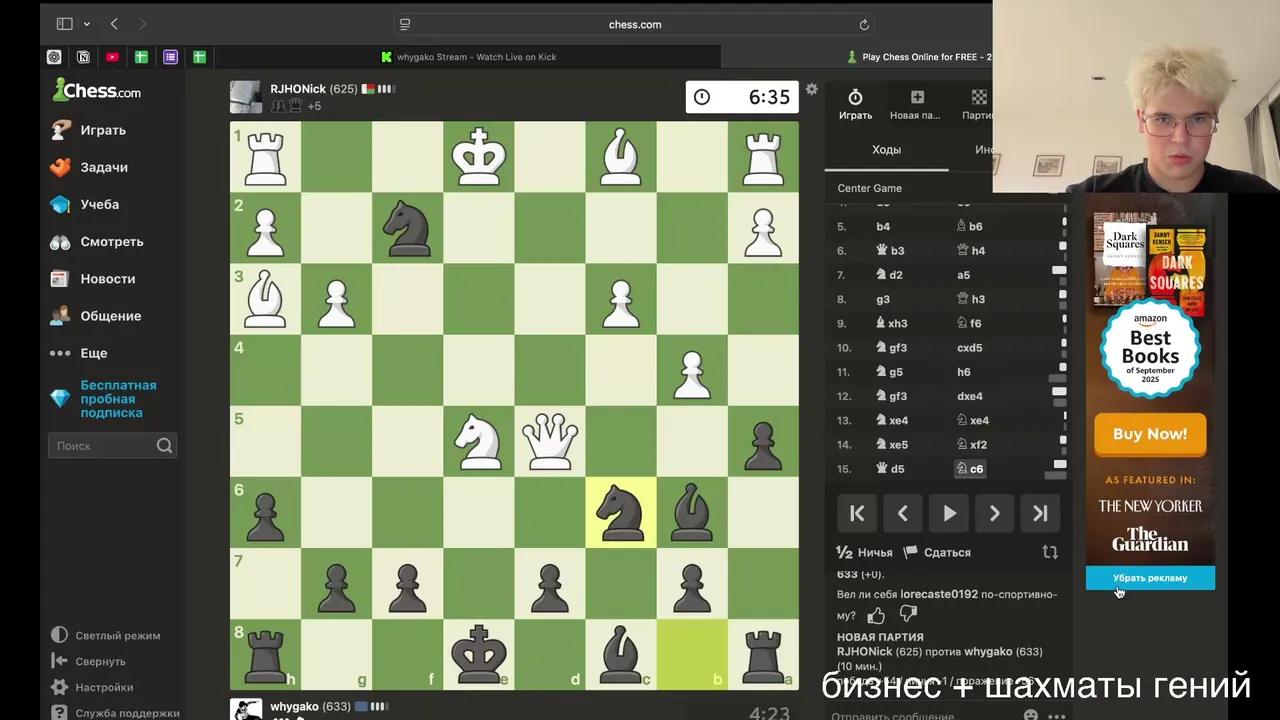Open chat options three-dot menu

click(1056, 716)
